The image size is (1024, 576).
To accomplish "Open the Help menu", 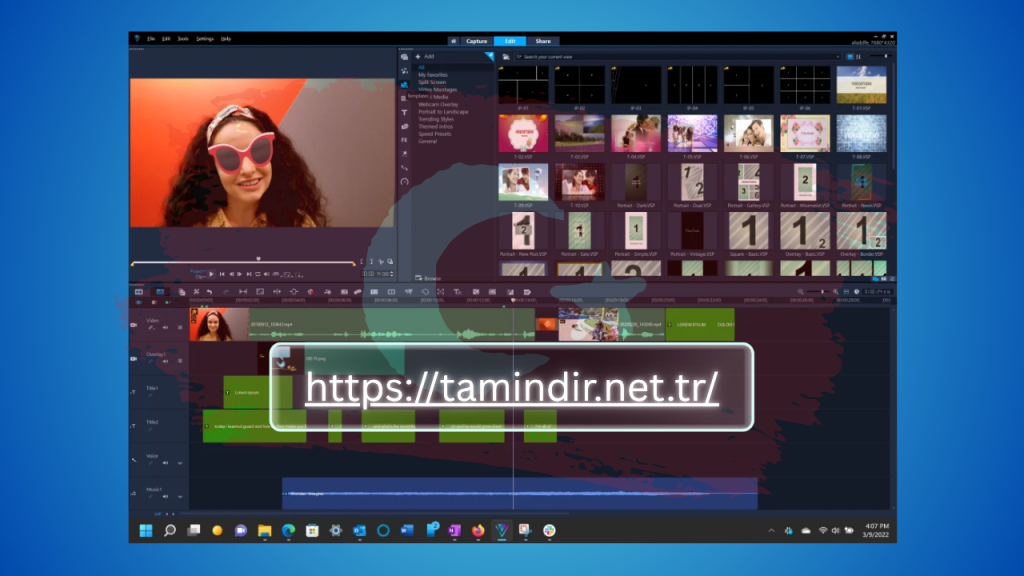I will [x=225, y=39].
